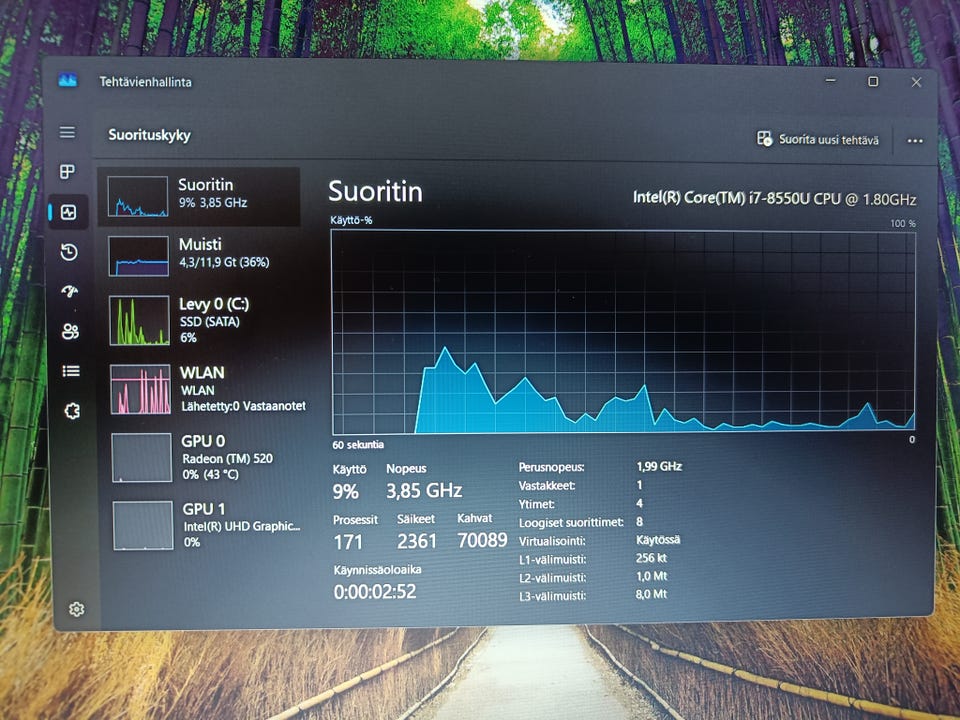Image resolution: width=960 pixels, height=720 pixels.
Task: Click the Muisti mini graph thumbnail
Action: point(138,256)
